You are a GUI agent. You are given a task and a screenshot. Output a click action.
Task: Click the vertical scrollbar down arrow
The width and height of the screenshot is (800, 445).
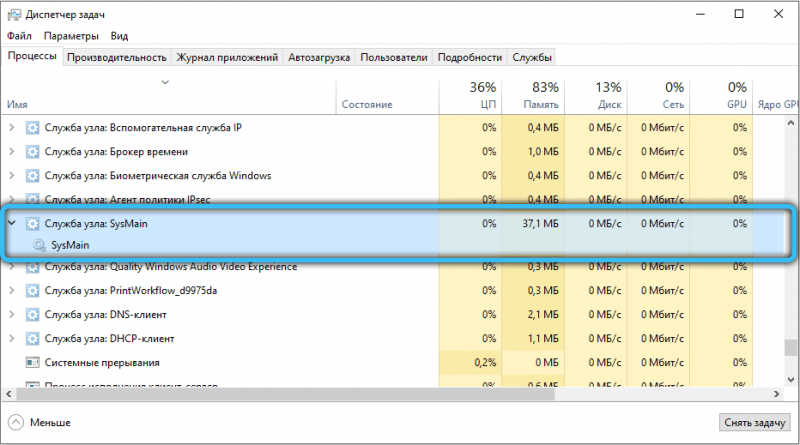(791, 380)
